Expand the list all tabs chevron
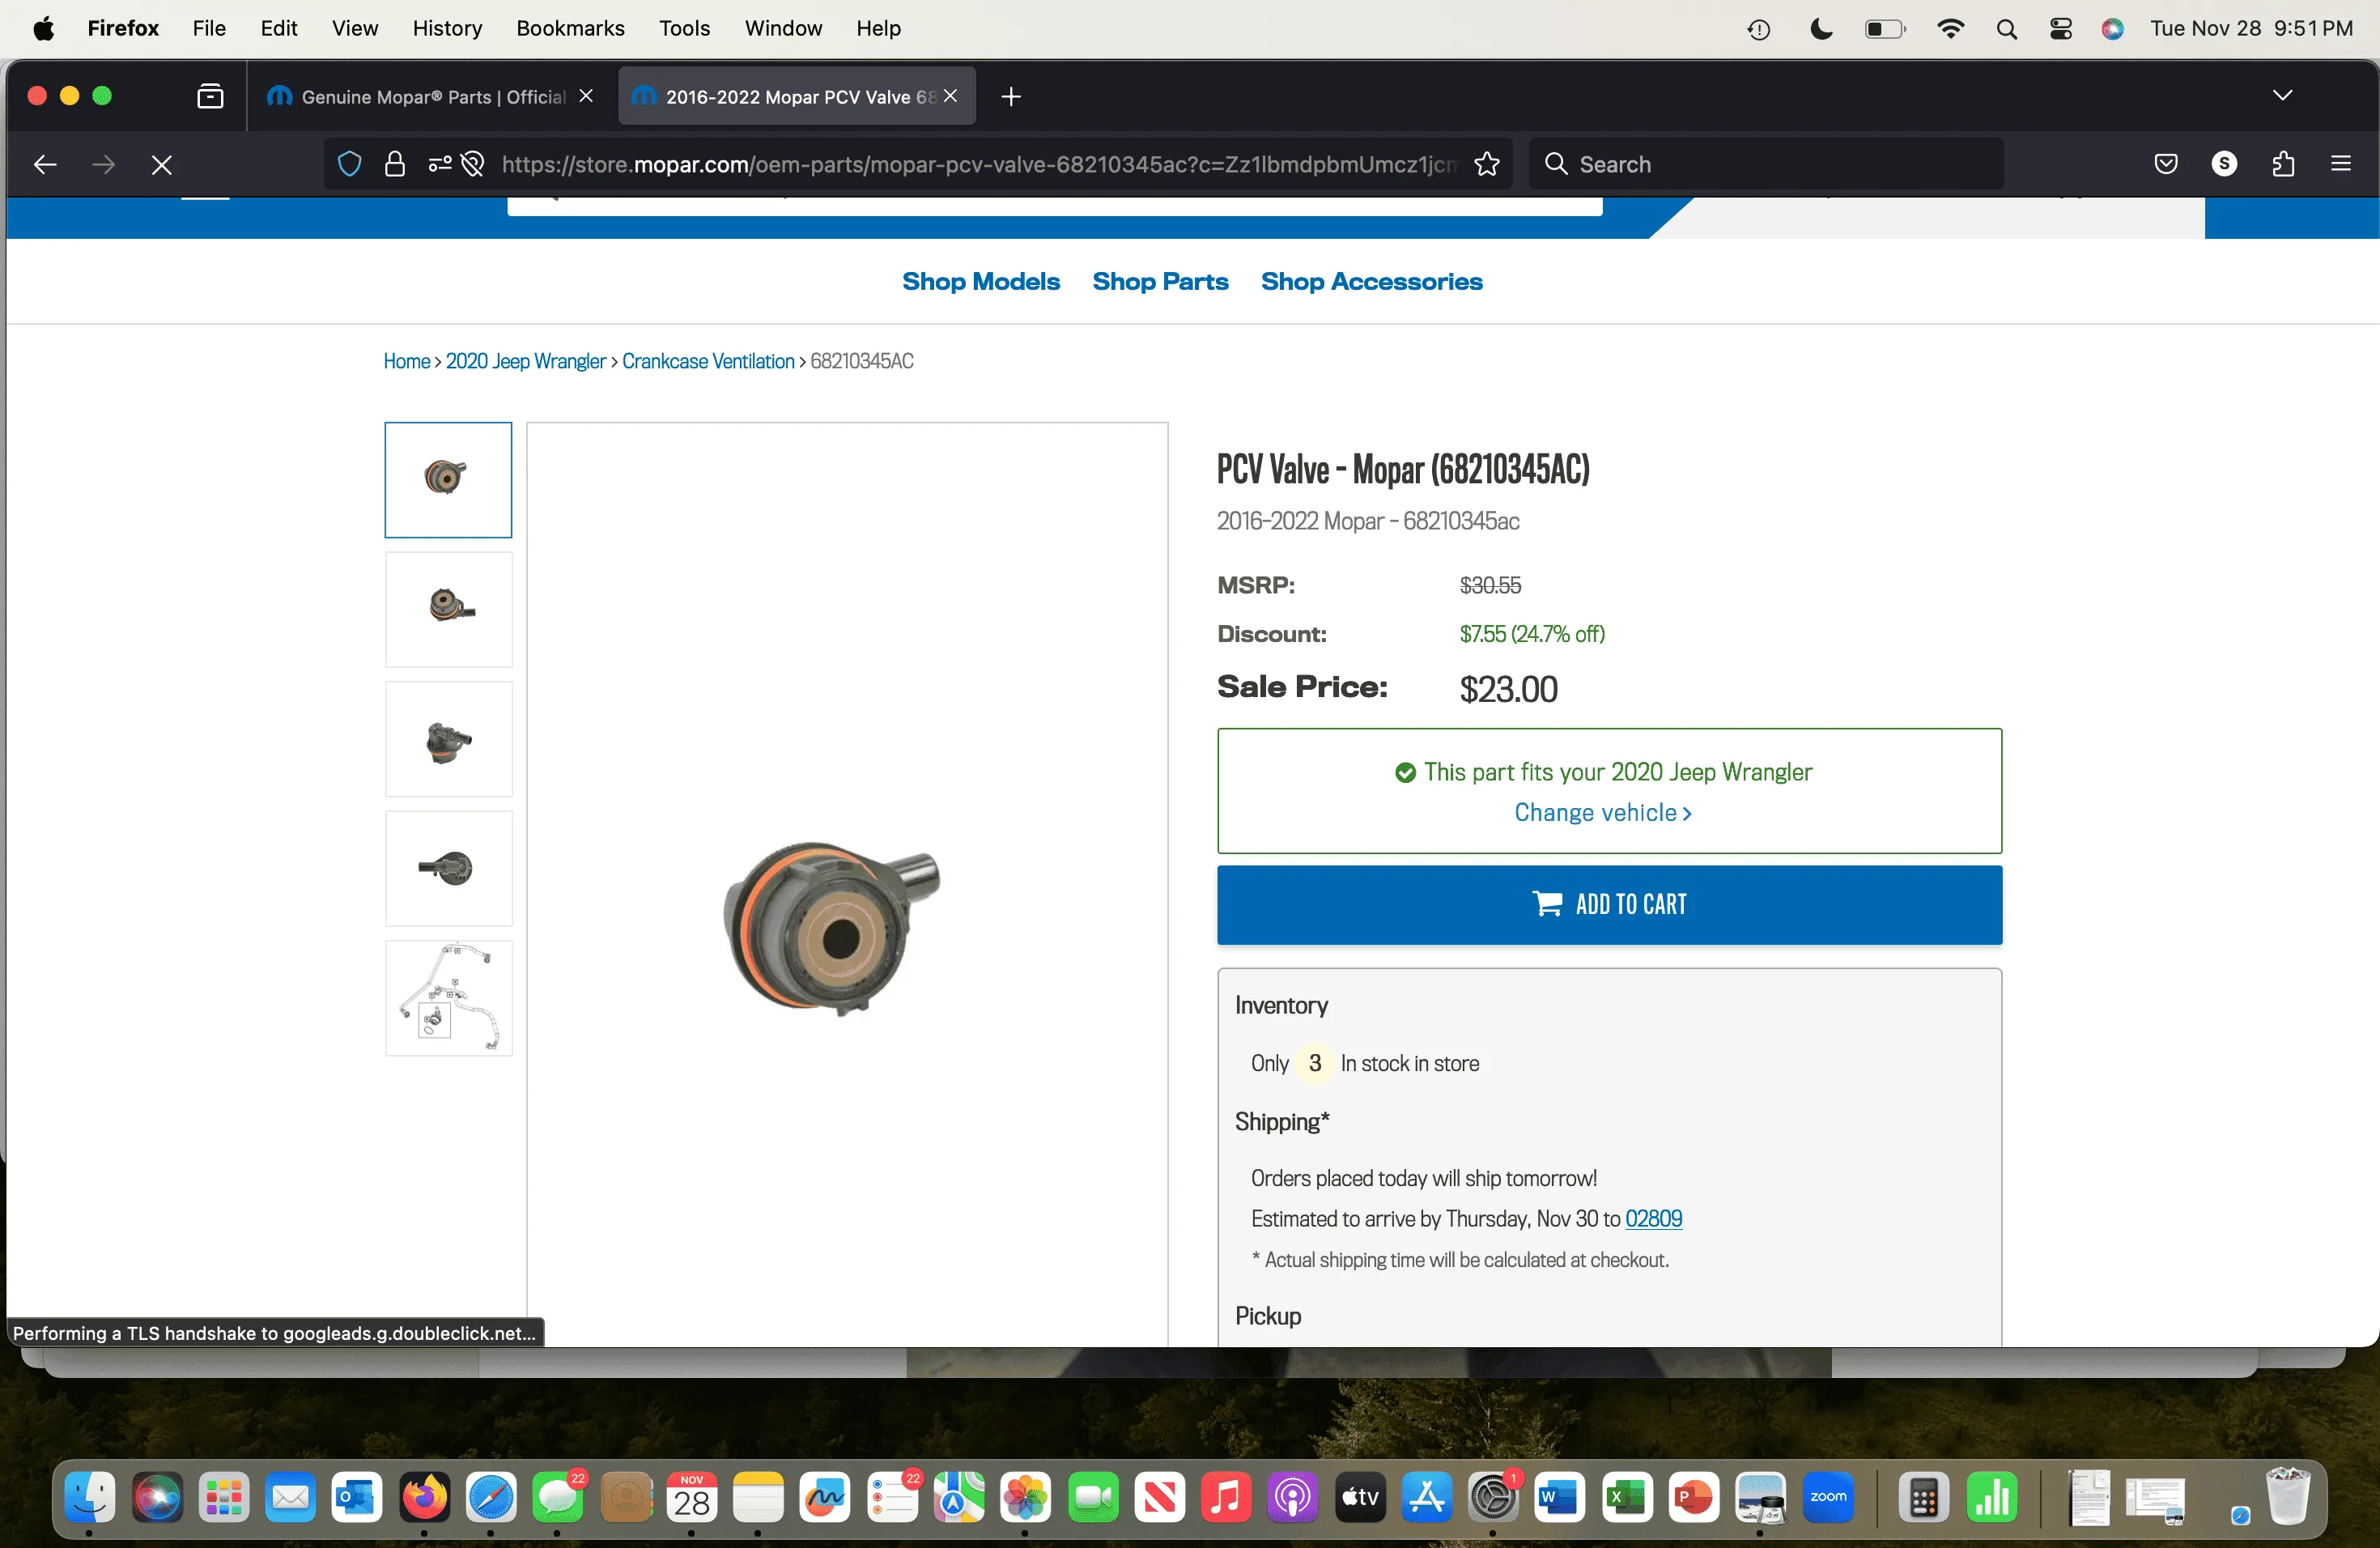Image resolution: width=2380 pixels, height=1548 pixels. pyautogui.click(x=2282, y=96)
